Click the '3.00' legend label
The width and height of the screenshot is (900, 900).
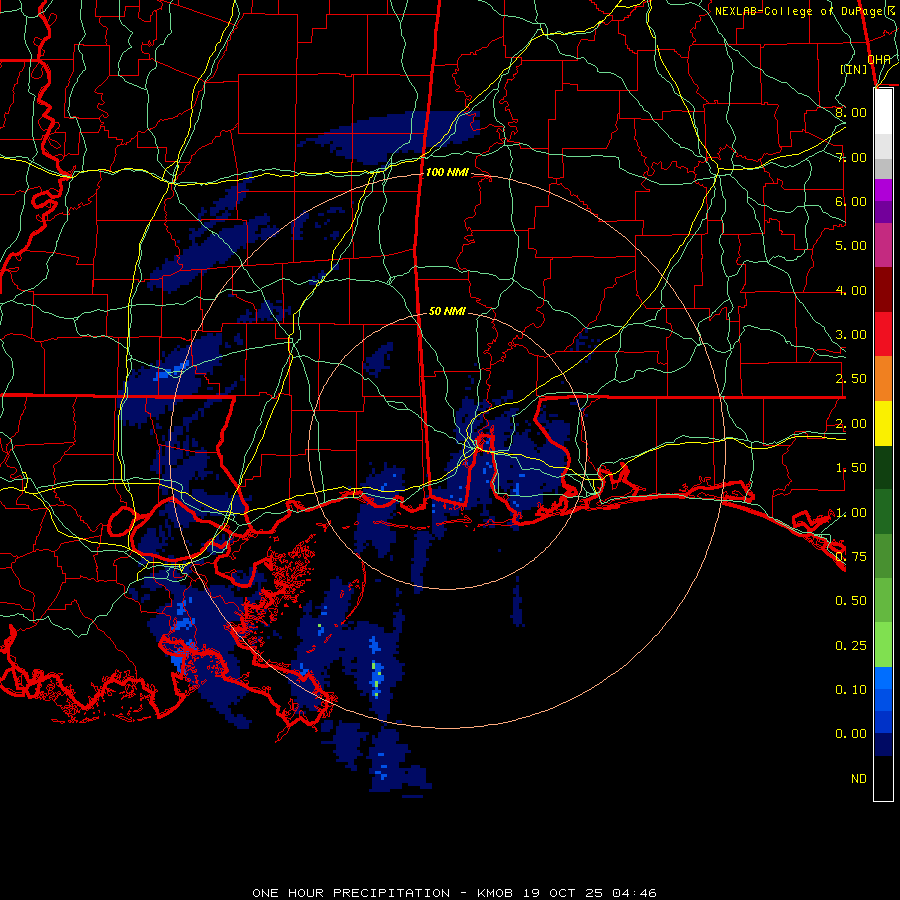[851, 335]
